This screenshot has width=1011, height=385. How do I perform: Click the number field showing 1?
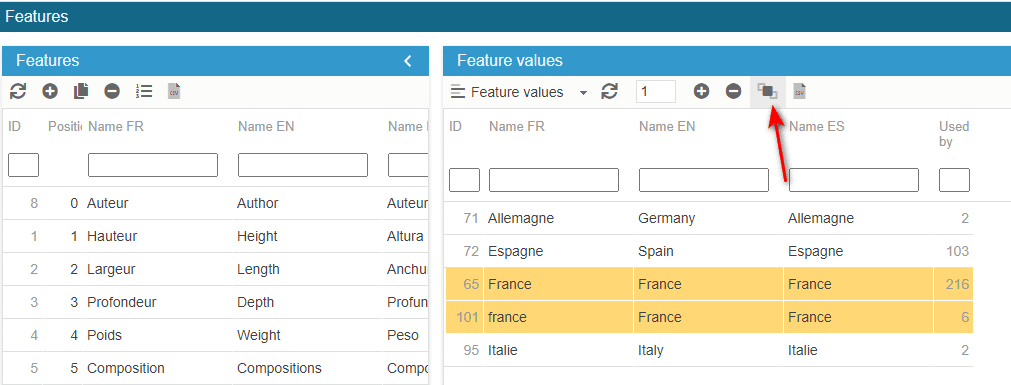(x=656, y=92)
